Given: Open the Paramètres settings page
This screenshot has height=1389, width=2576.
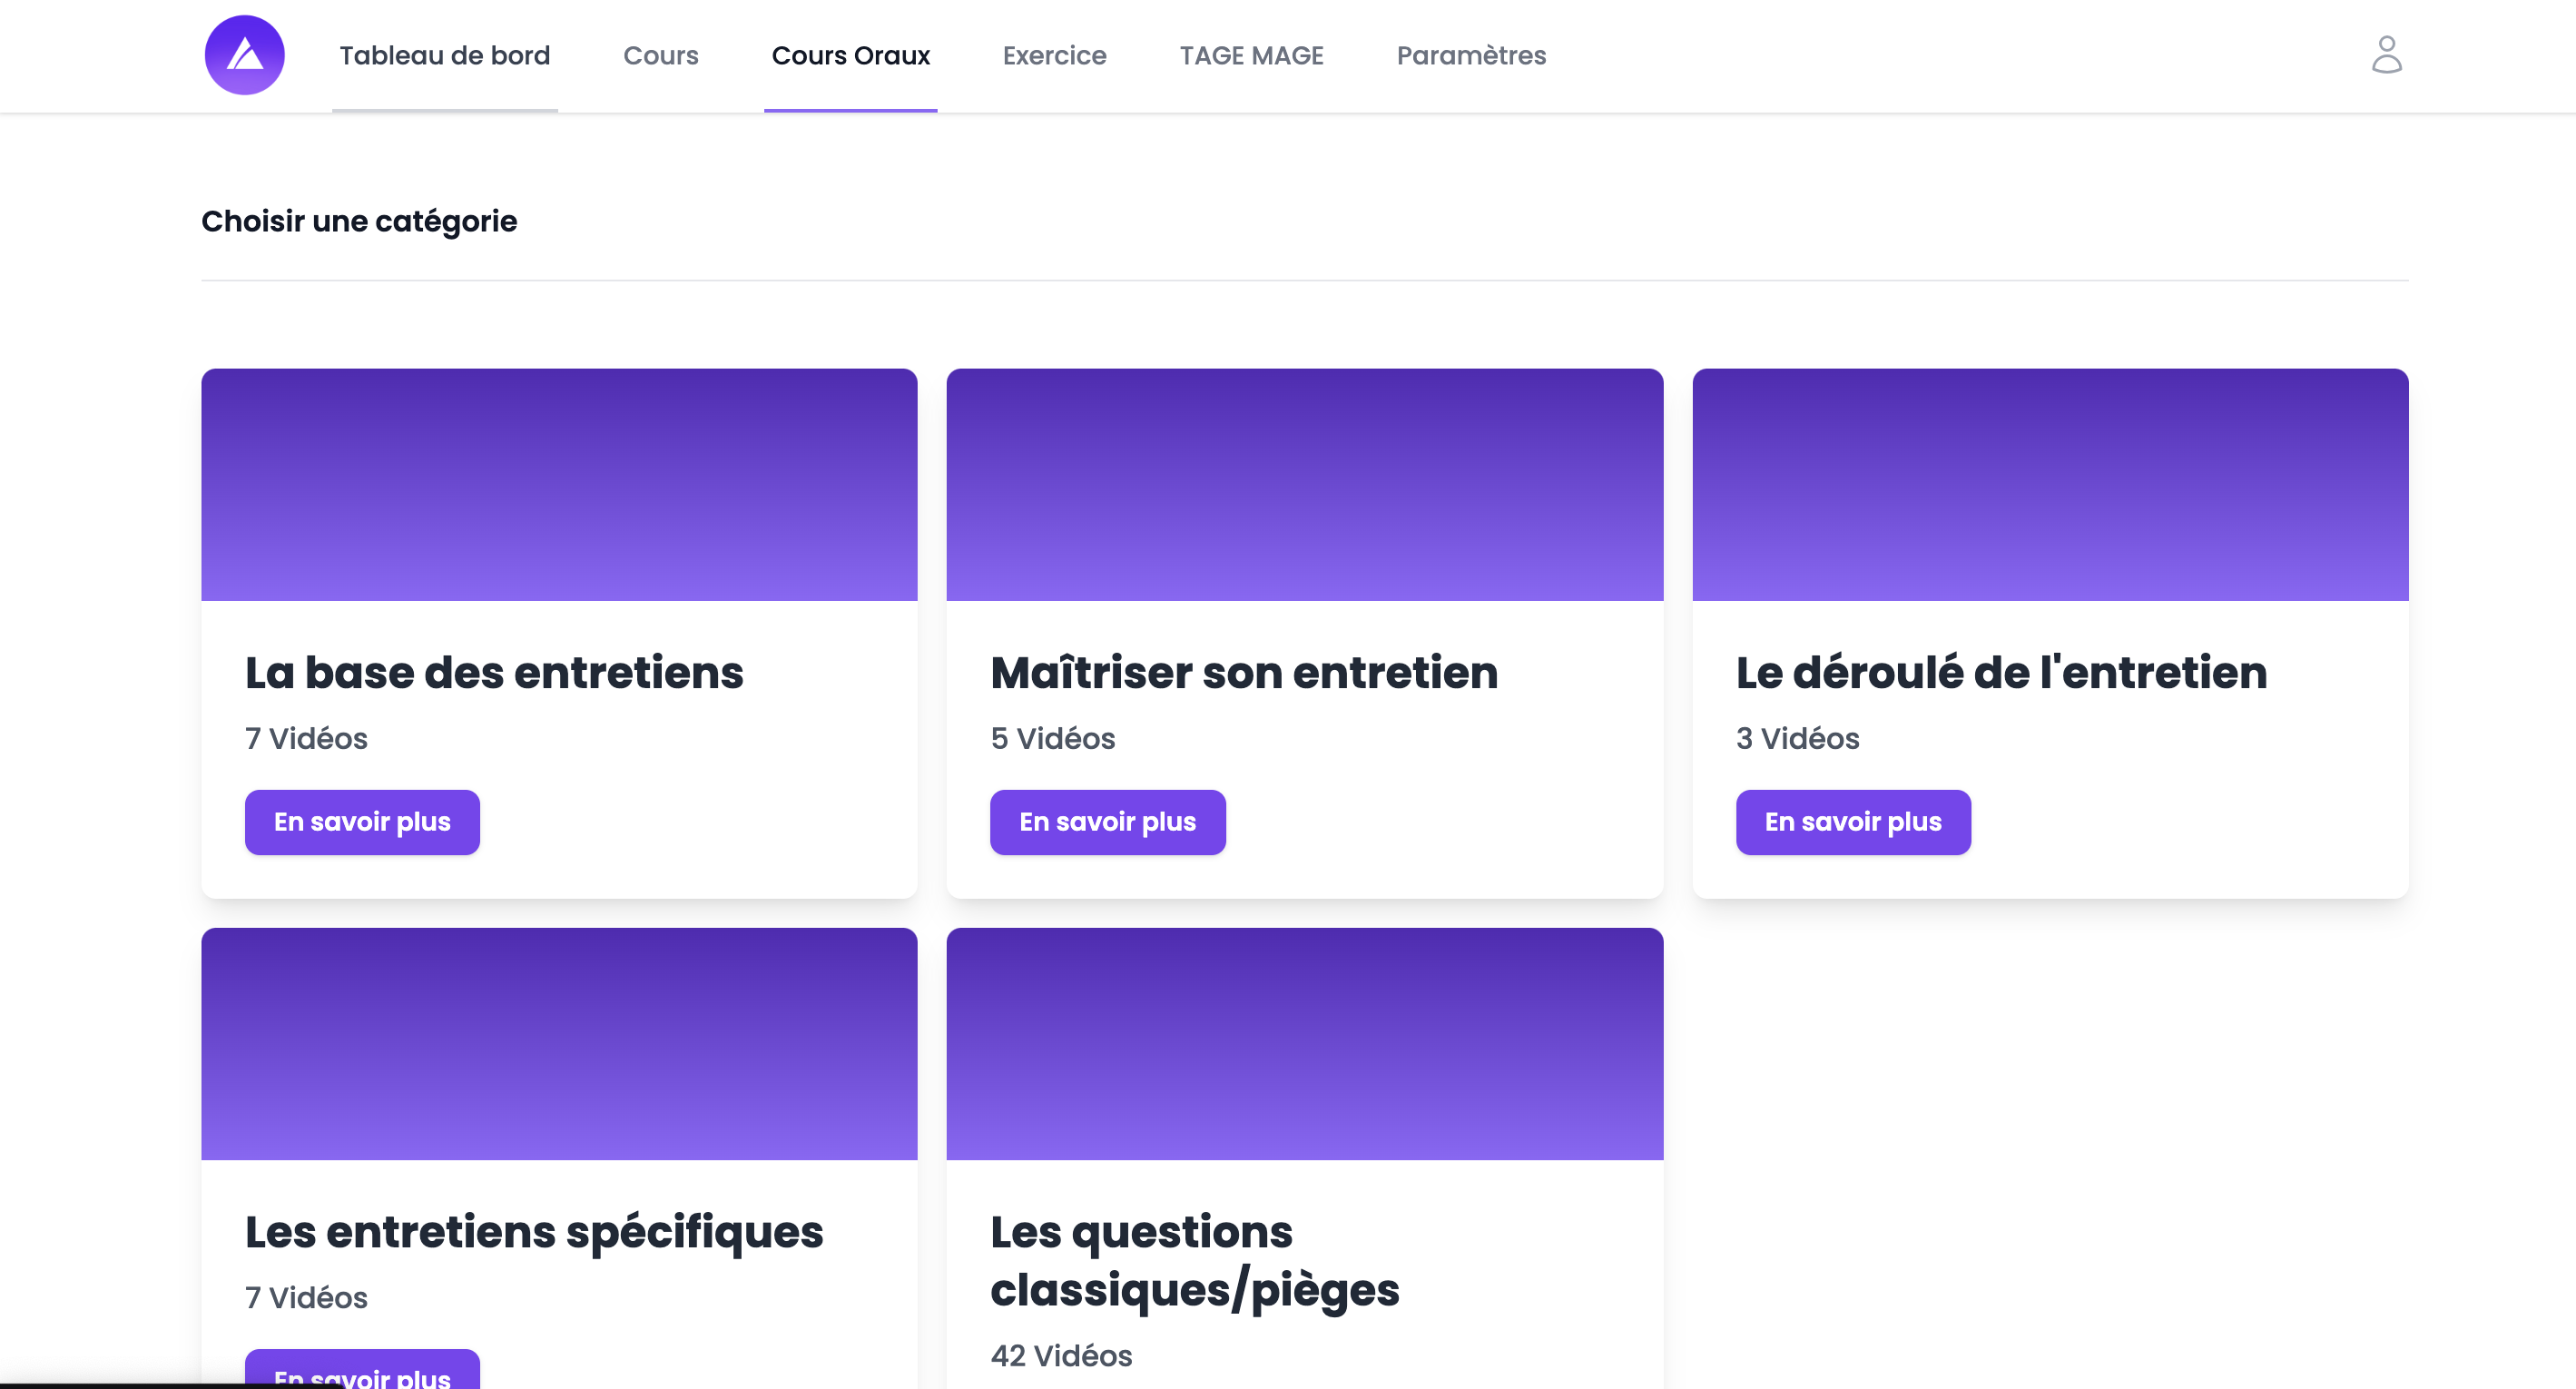Looking at the screenshot, I should coord(1471,55).
